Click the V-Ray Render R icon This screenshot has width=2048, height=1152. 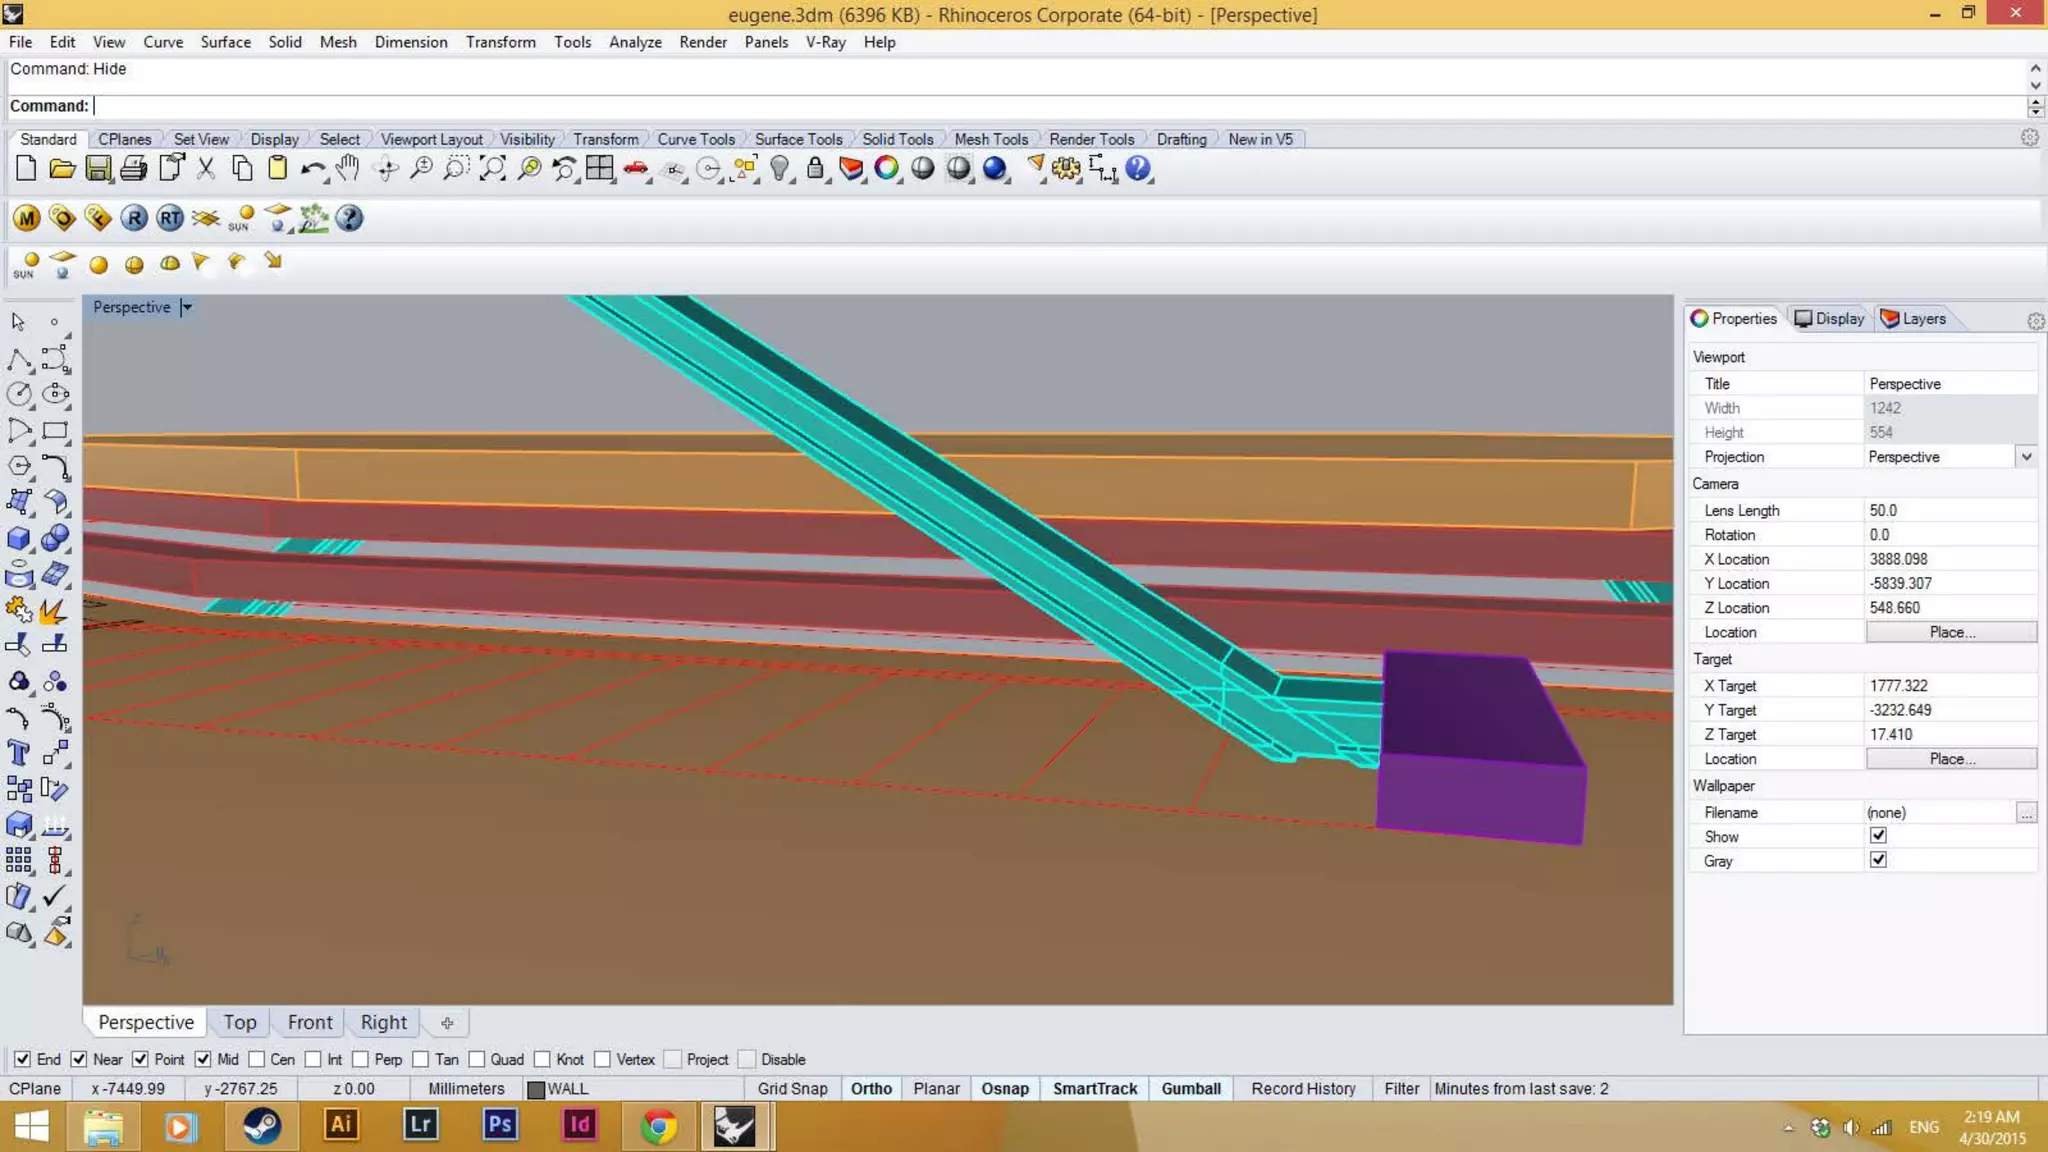[134, 218]
